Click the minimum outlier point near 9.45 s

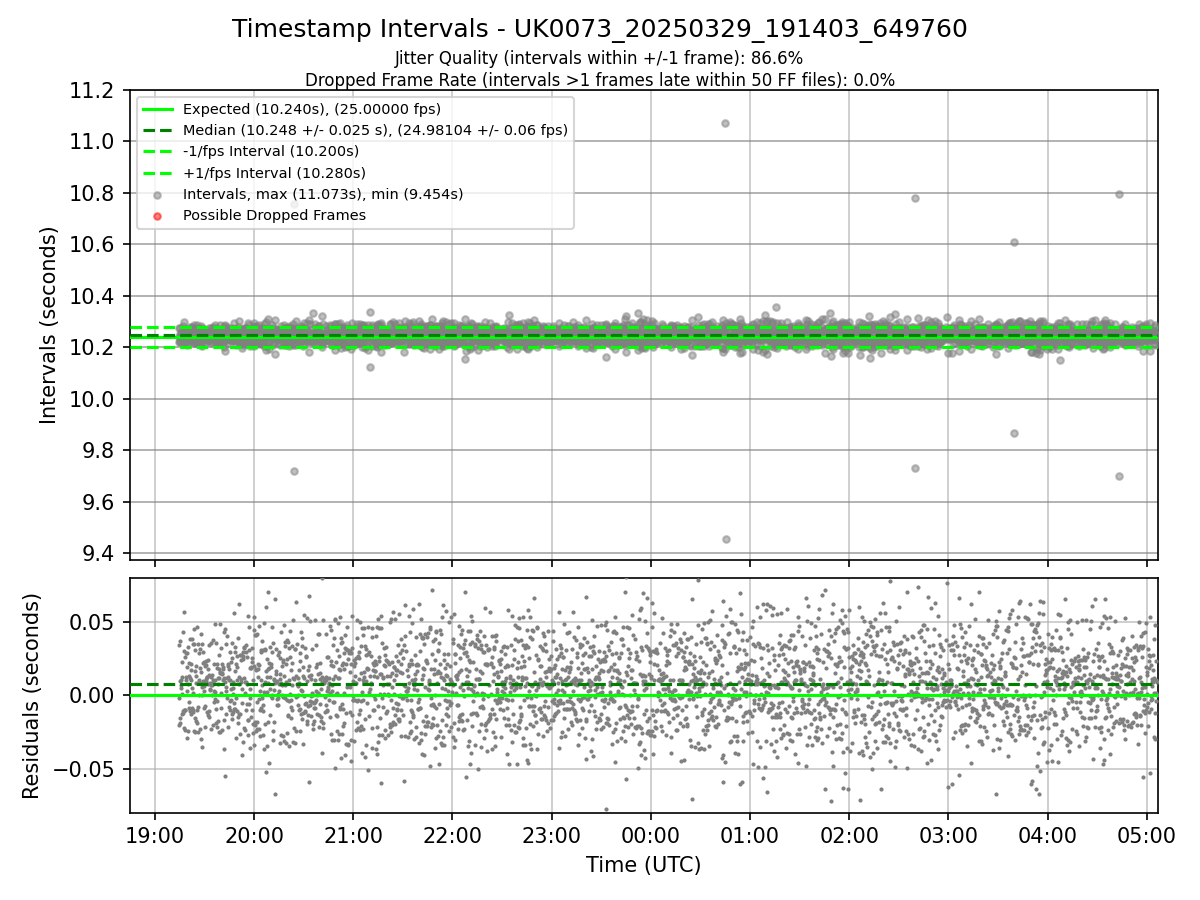coord(726,539)
